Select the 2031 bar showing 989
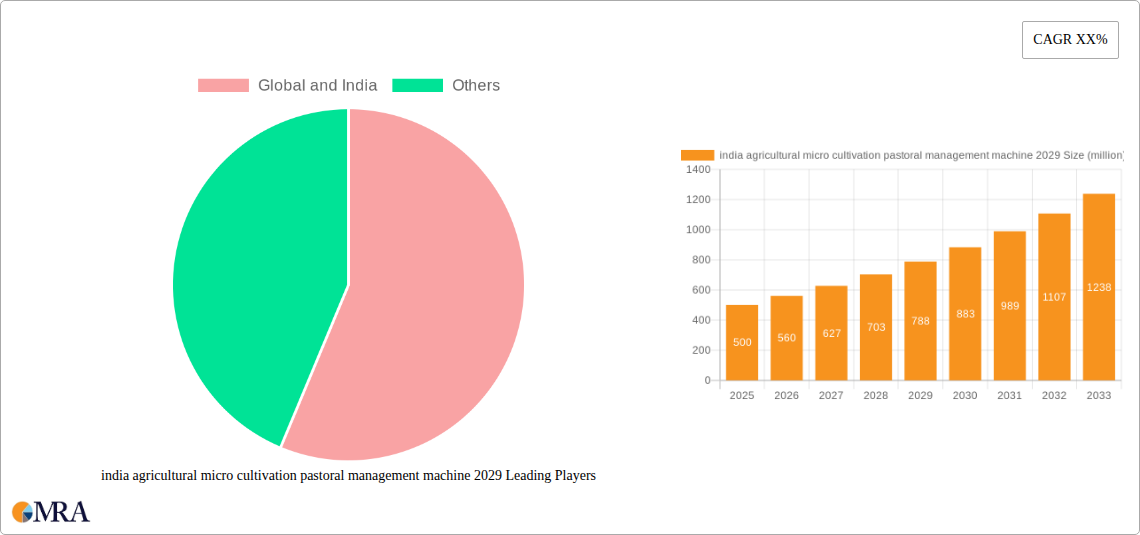Image resolution: width=1140 pixels, height=535 pixels. (1010, 305)
